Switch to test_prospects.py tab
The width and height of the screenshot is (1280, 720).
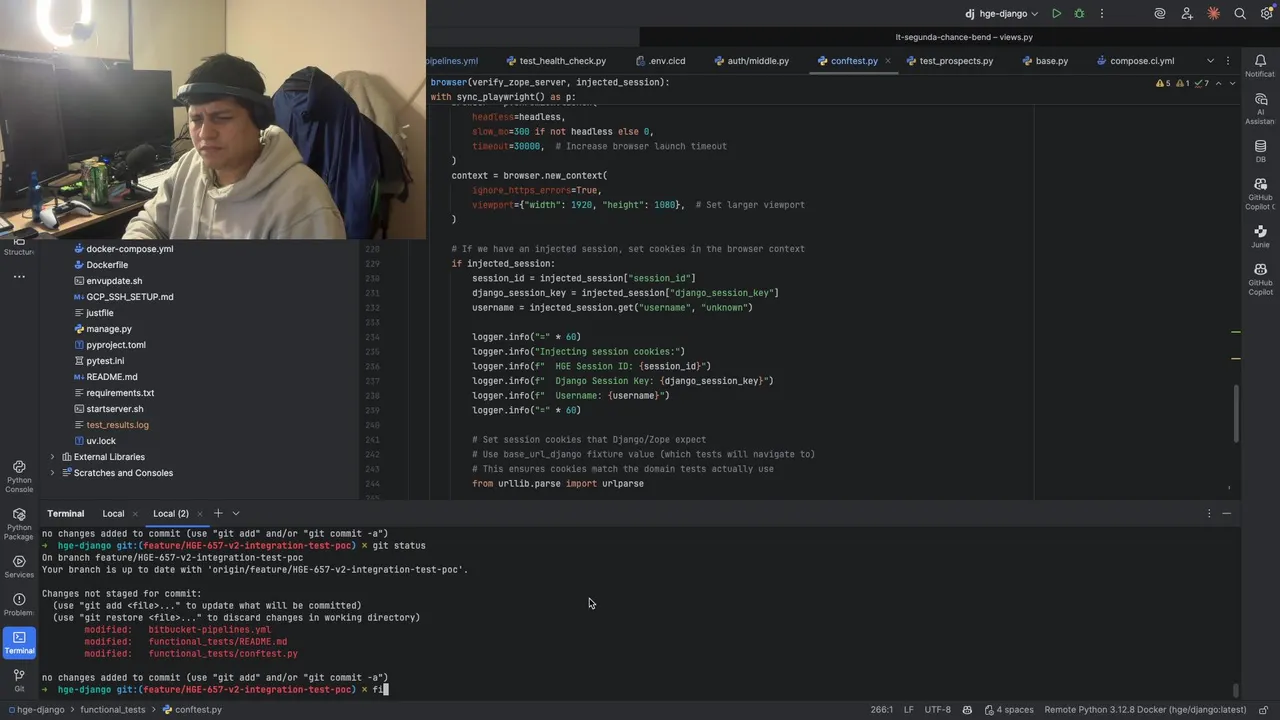click(948, 61)
